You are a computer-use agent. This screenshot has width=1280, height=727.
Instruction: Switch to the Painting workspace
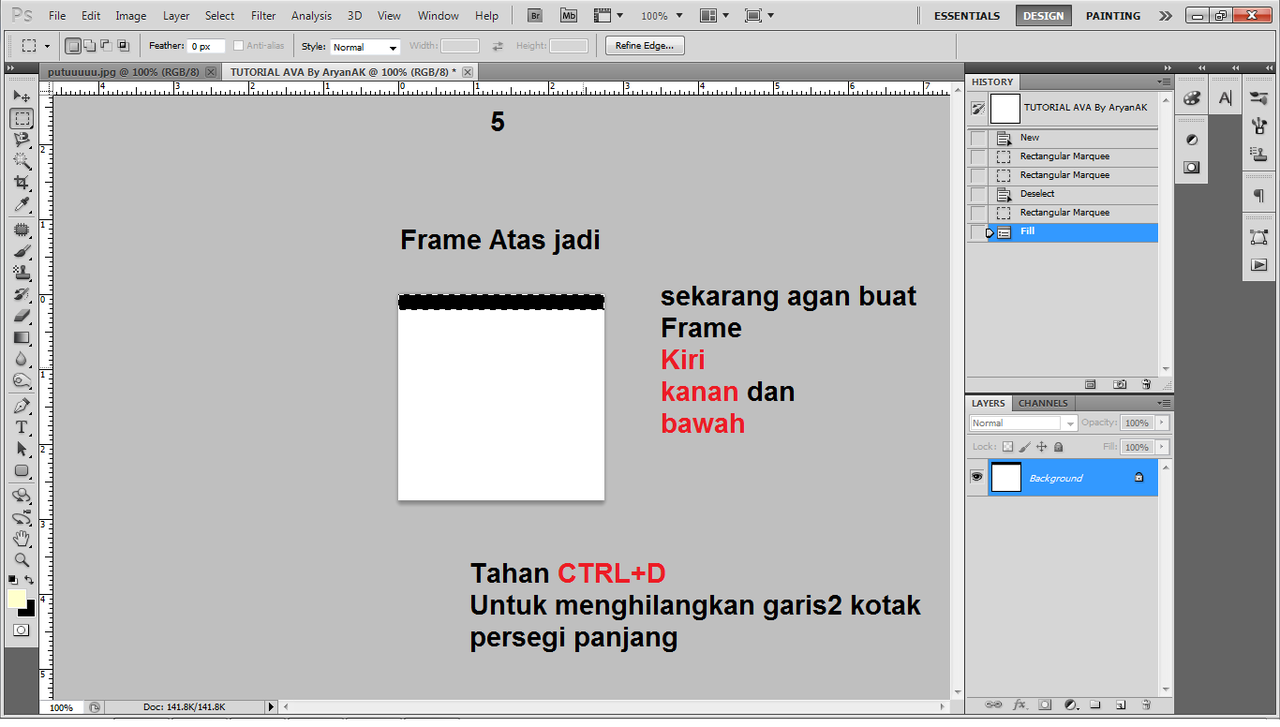[1113, 16]
